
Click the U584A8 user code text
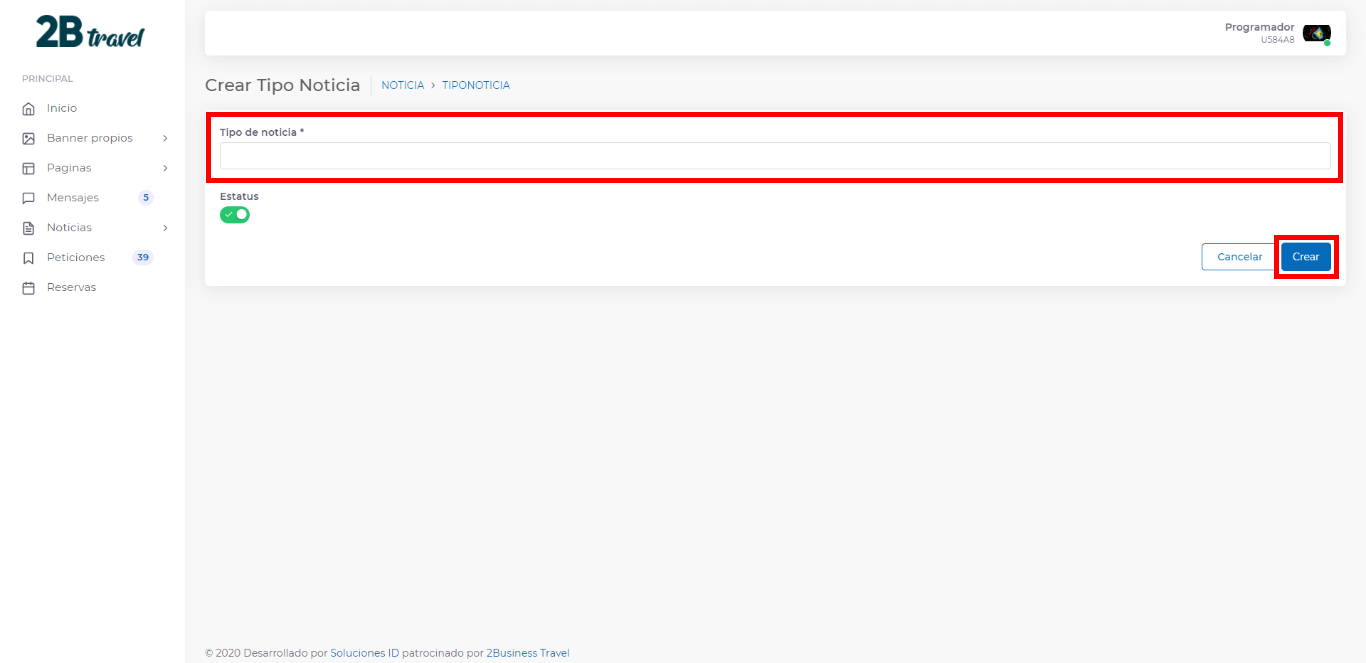1278,40
